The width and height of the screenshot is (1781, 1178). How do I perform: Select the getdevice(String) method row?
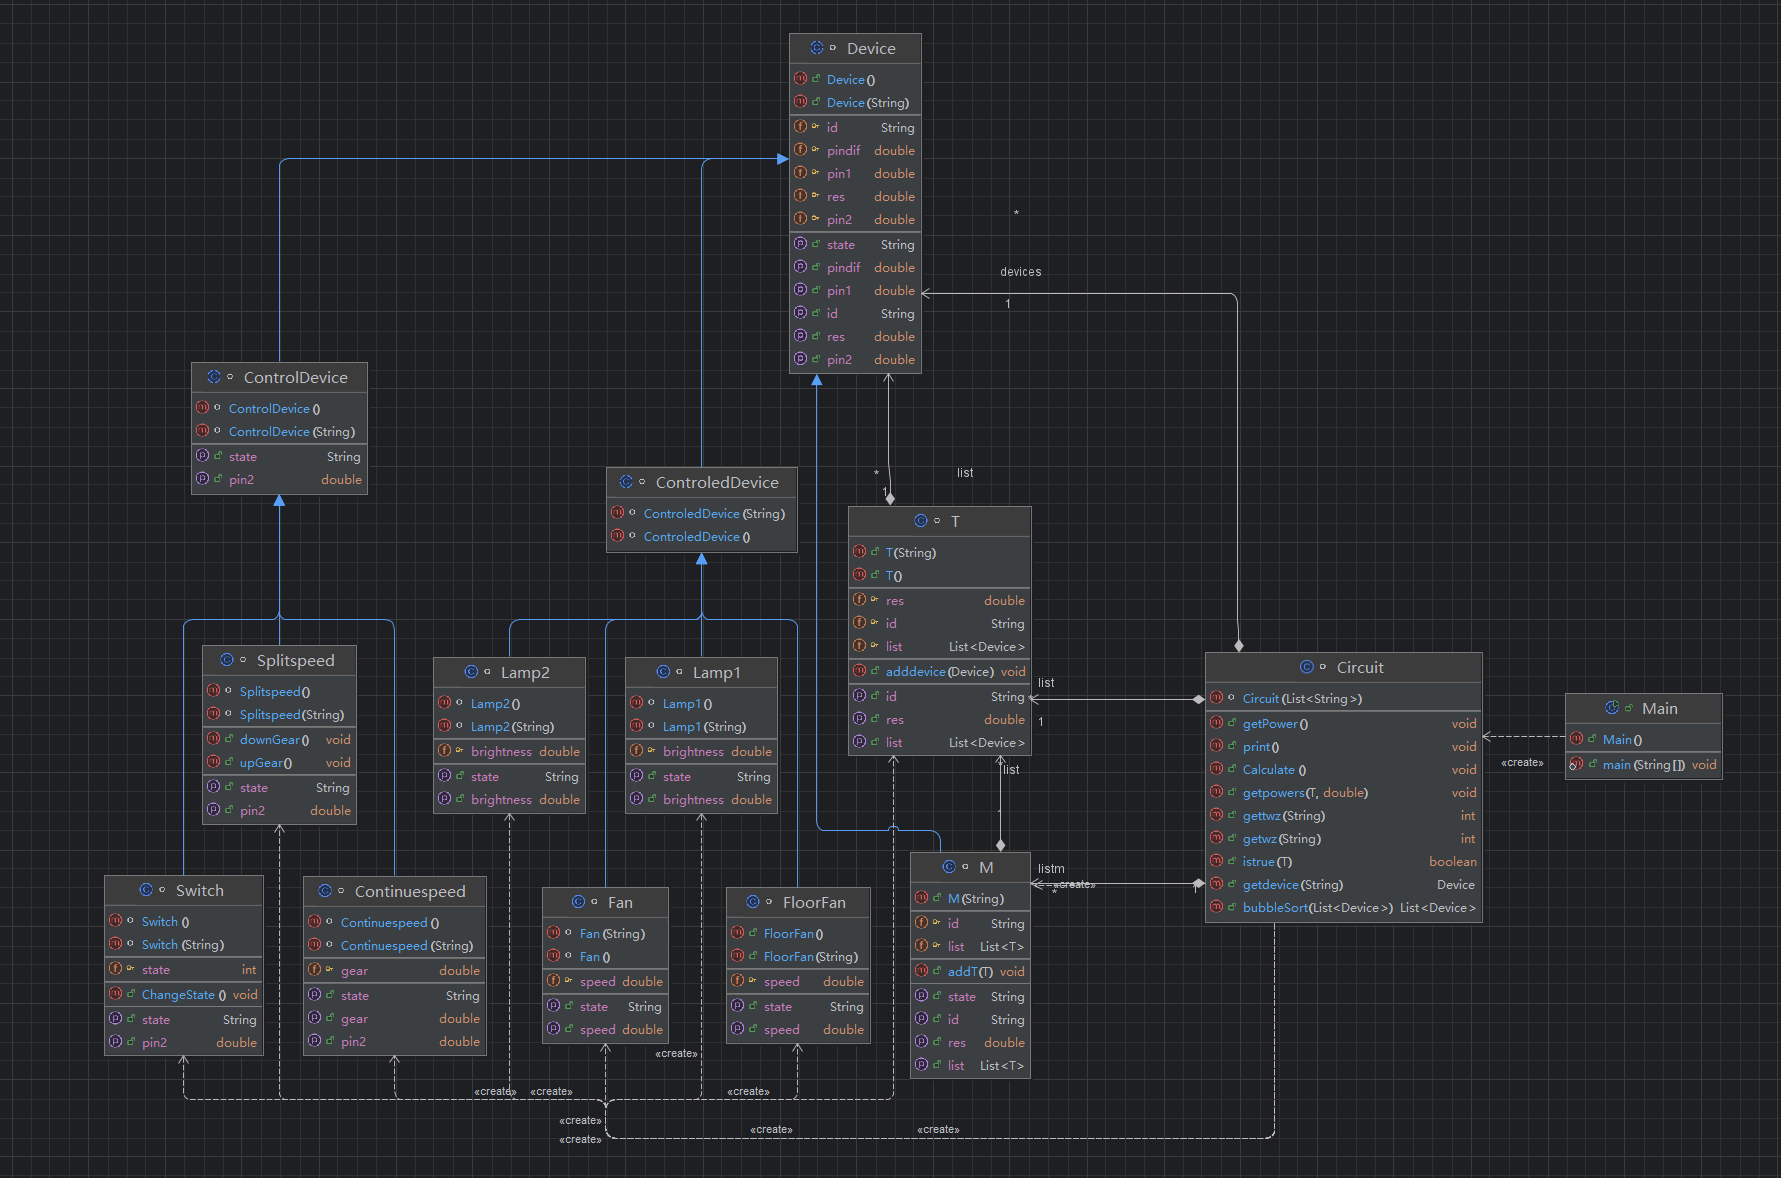[x=1343, y=884]
